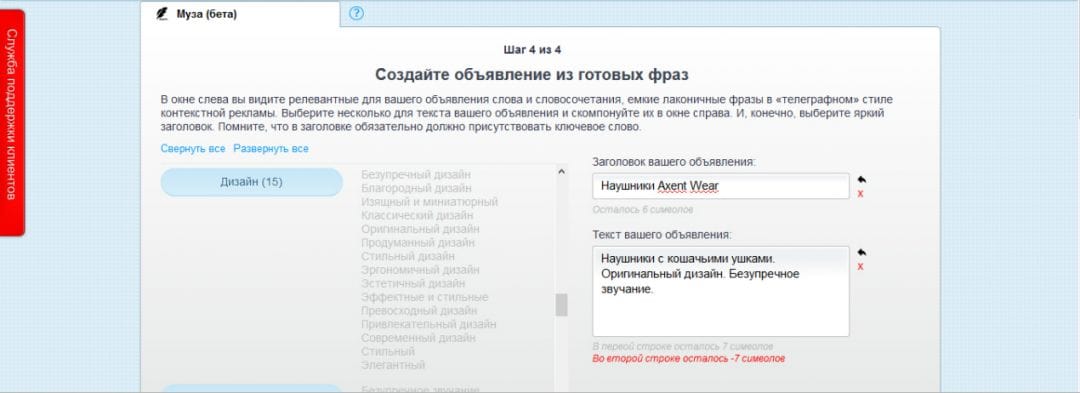Focus the Текст вашего объявления textarea
Viewport: 1080px width, 393px height.
tap(720, 291)
